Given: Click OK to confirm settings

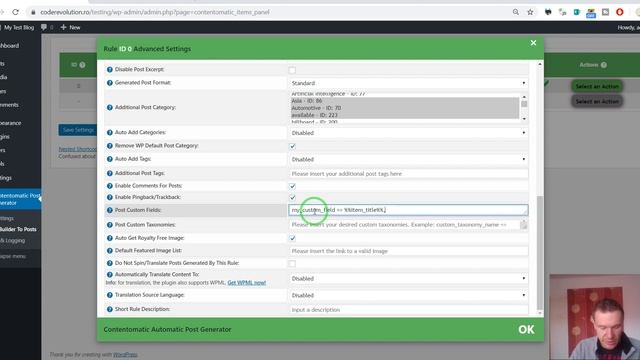Looking at the screenshot, I should [526, 329].
